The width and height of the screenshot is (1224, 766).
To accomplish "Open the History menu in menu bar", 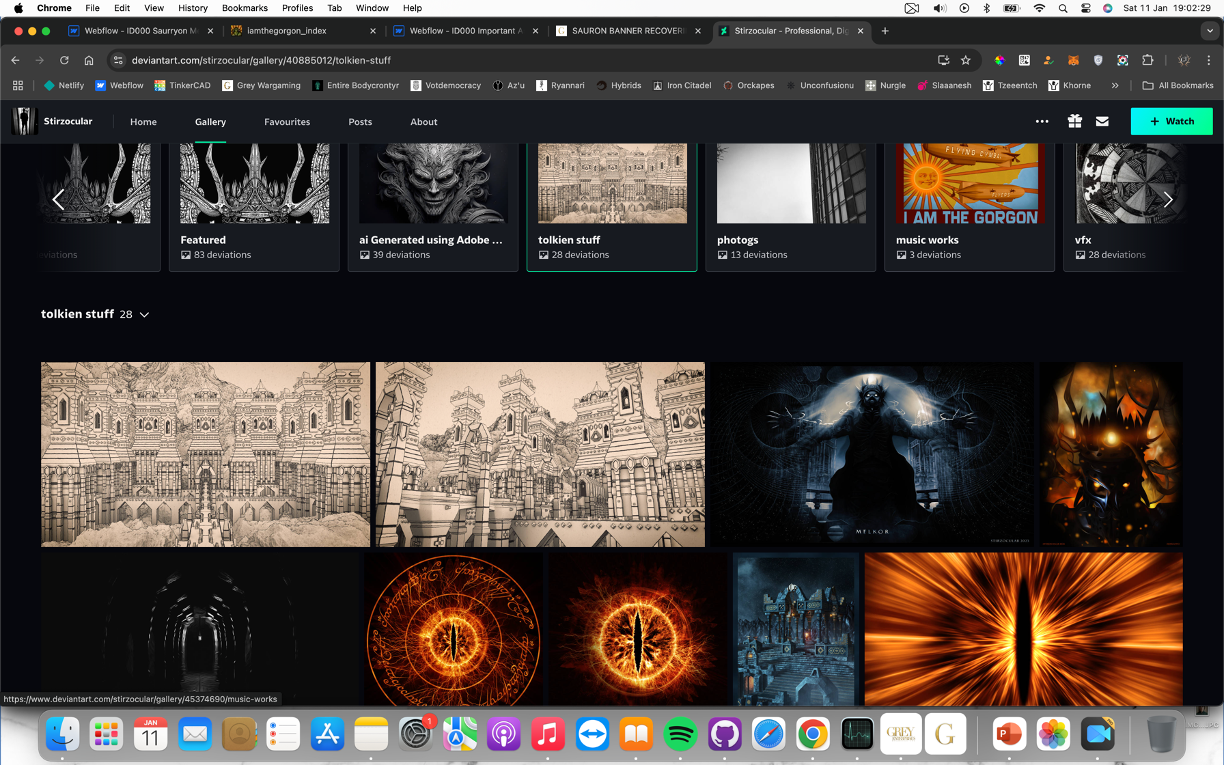I will [x=193, y=8].
